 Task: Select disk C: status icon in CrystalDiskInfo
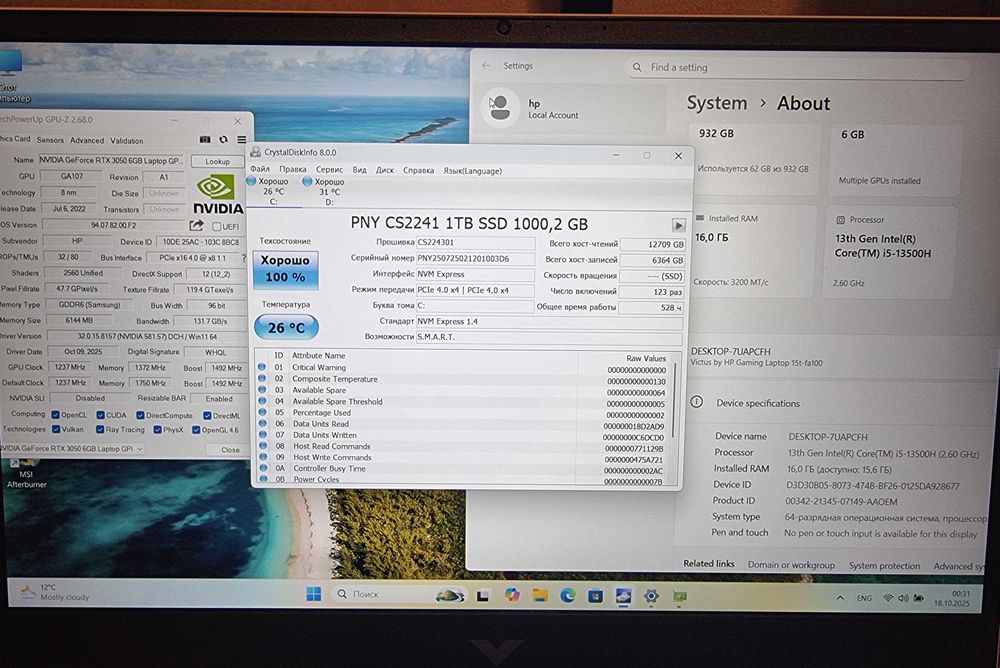click(x=251, y=181)
